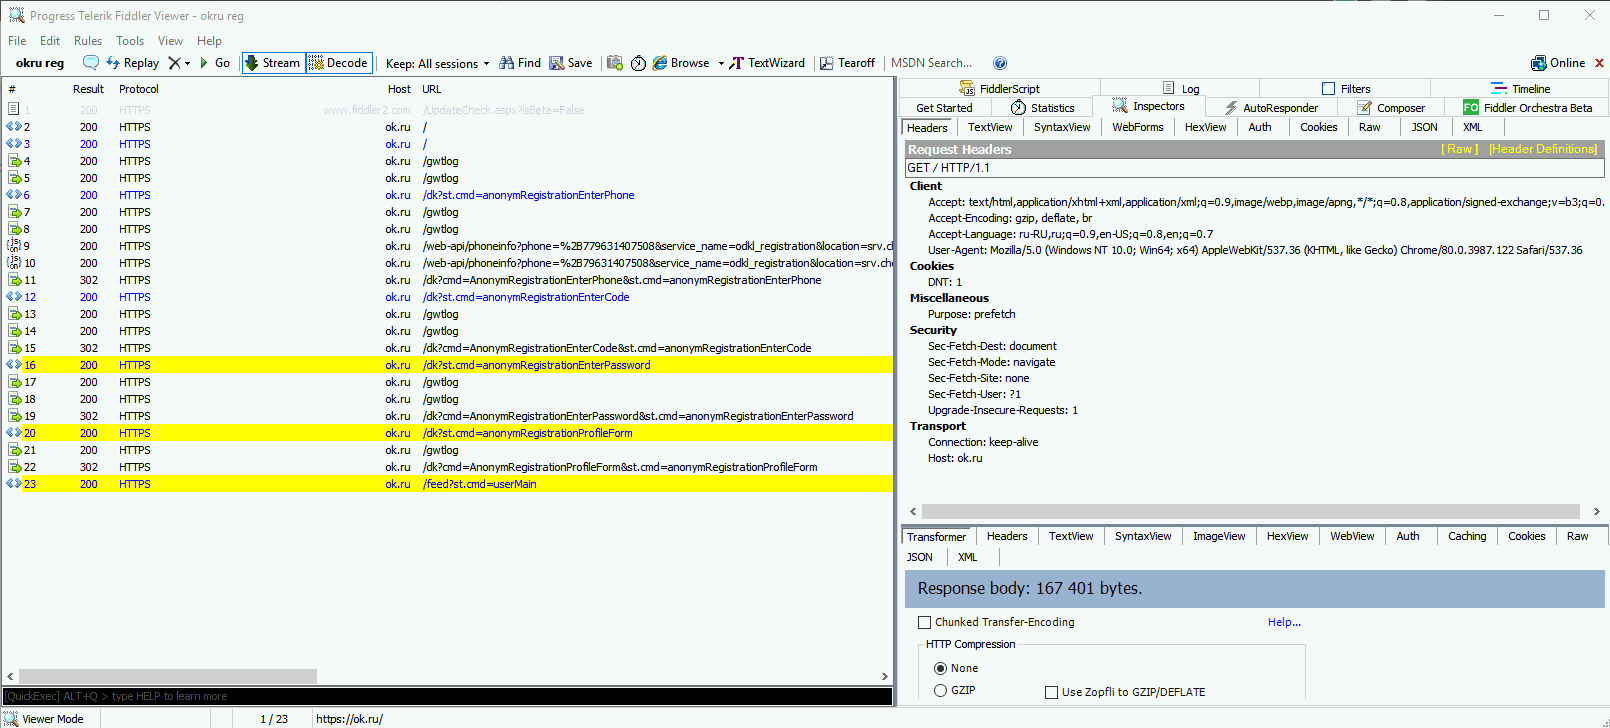Screen dimensions: 1610x728
Task: Select session 6 anonymRegistrationEnterPhone row
Action: (x=447, y=195)
